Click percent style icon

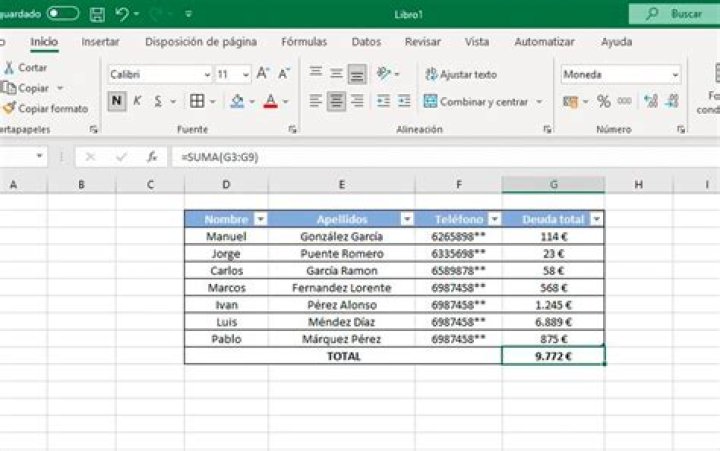603,101
